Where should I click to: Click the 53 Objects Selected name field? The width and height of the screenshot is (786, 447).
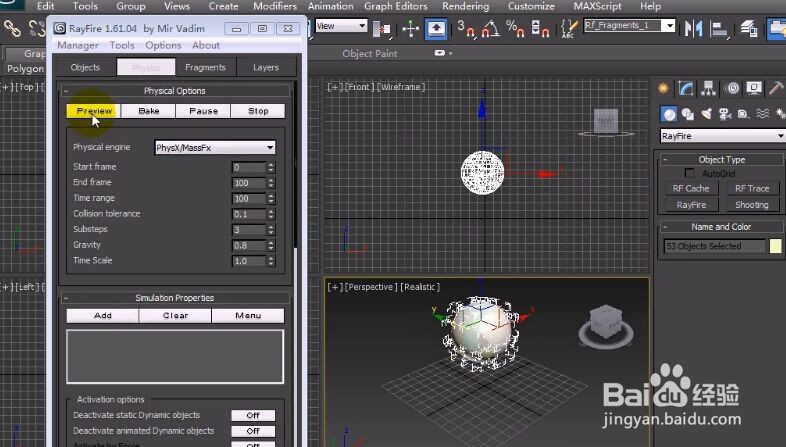coord(715,246)
